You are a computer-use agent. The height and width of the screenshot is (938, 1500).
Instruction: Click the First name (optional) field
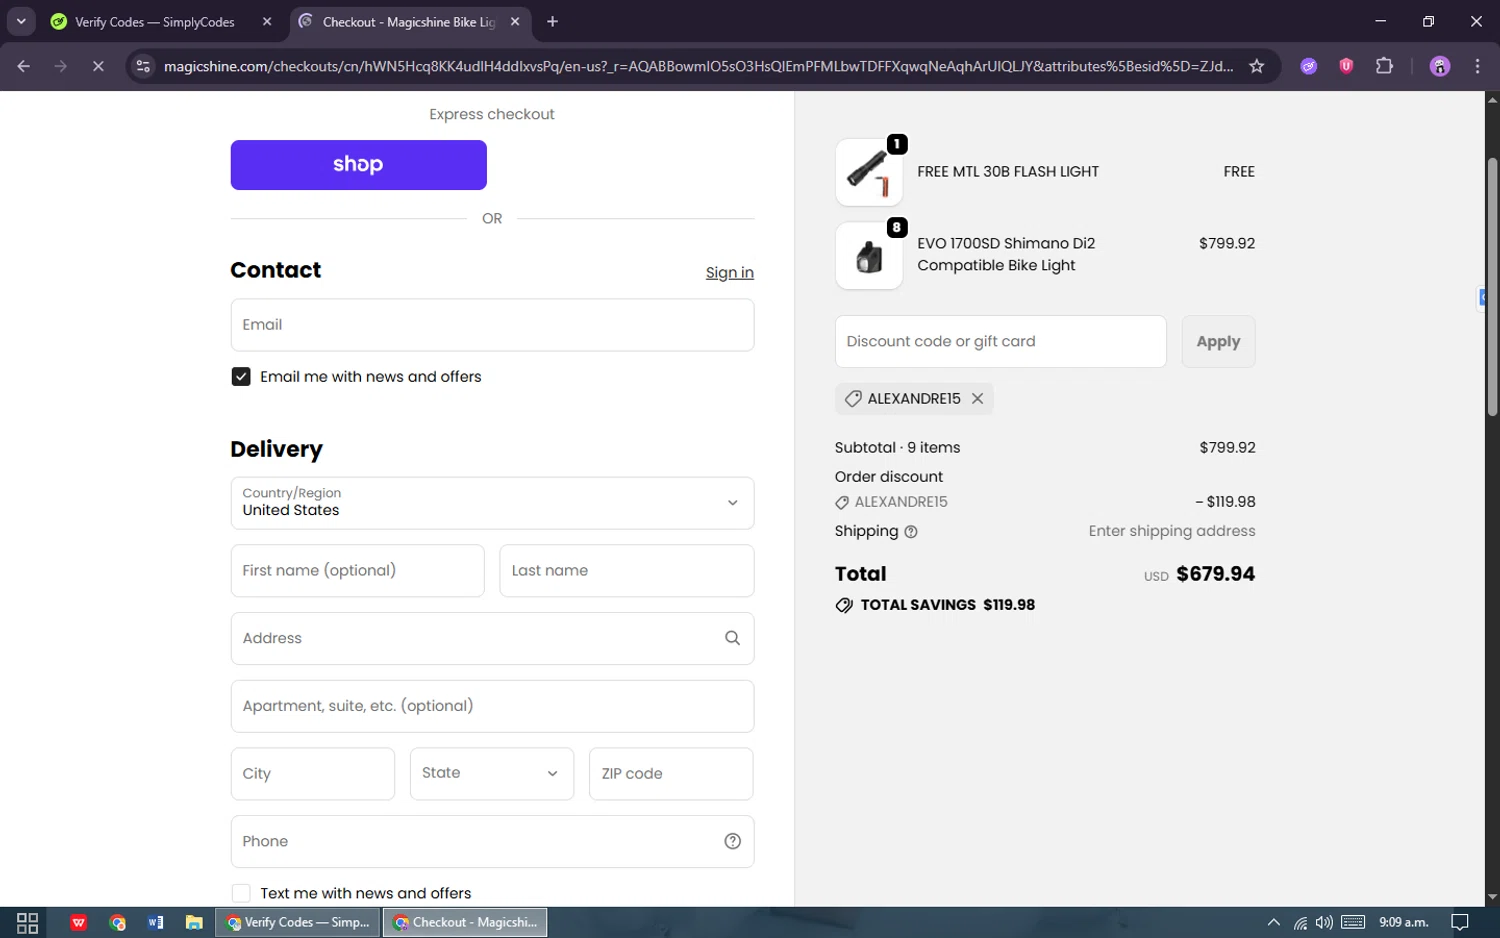click(357, 571)
